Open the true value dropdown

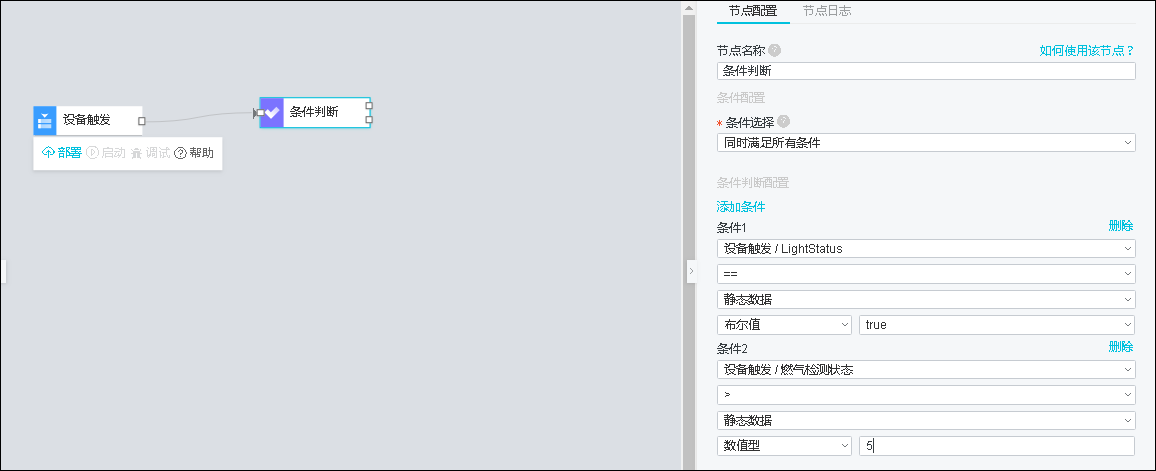[997, 324]
